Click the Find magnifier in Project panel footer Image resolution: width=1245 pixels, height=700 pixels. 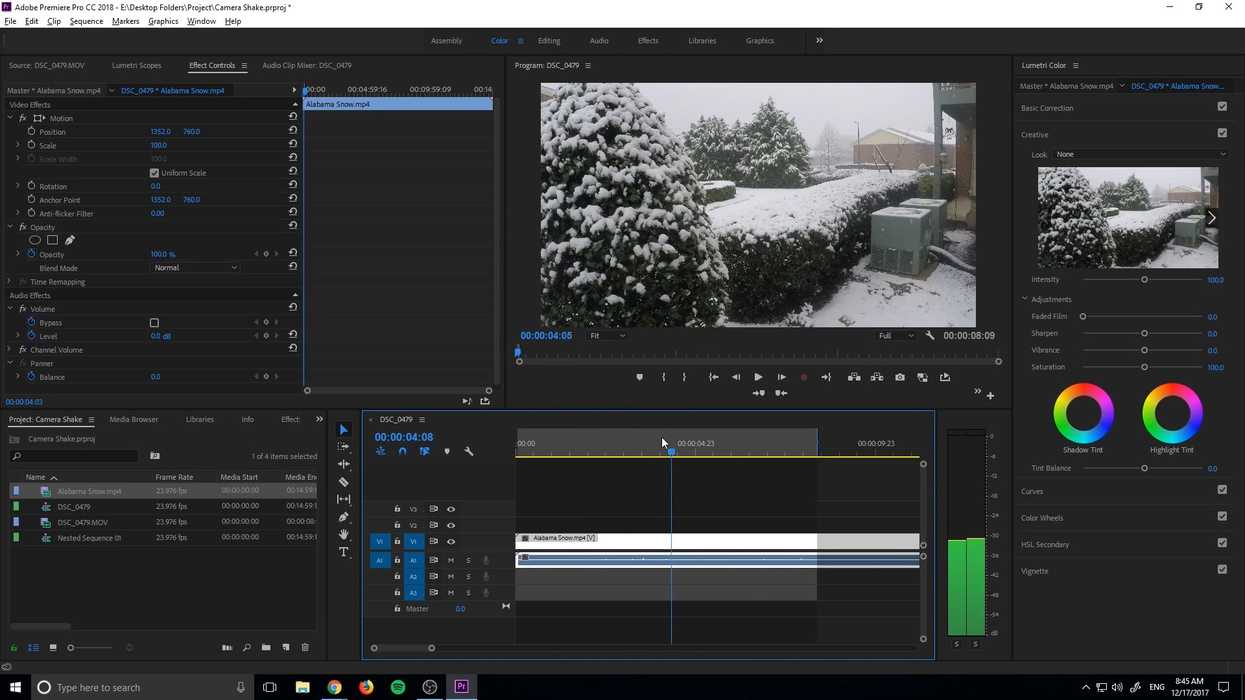(x=246, y=648)
